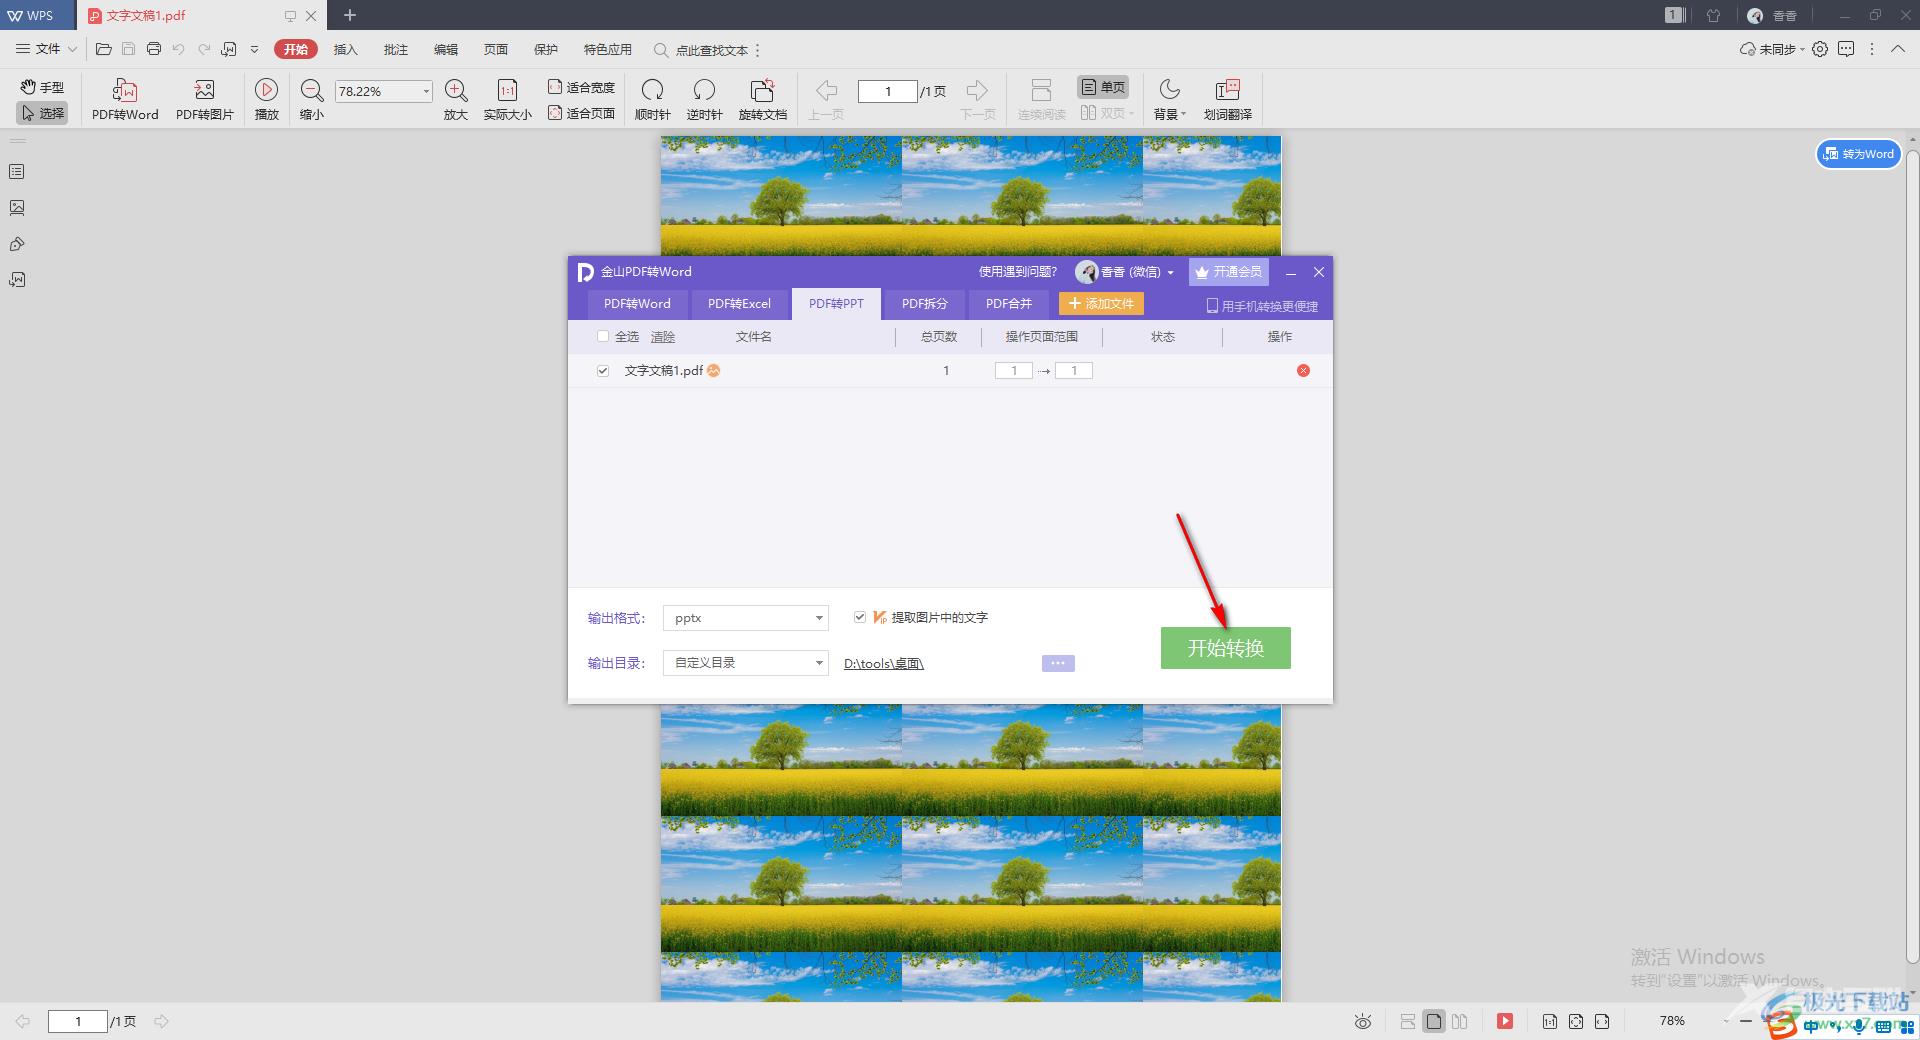The image size is (1920, 1040).
Task: Open the 批注 ribbon tab
Action: [x=396, y=49]
